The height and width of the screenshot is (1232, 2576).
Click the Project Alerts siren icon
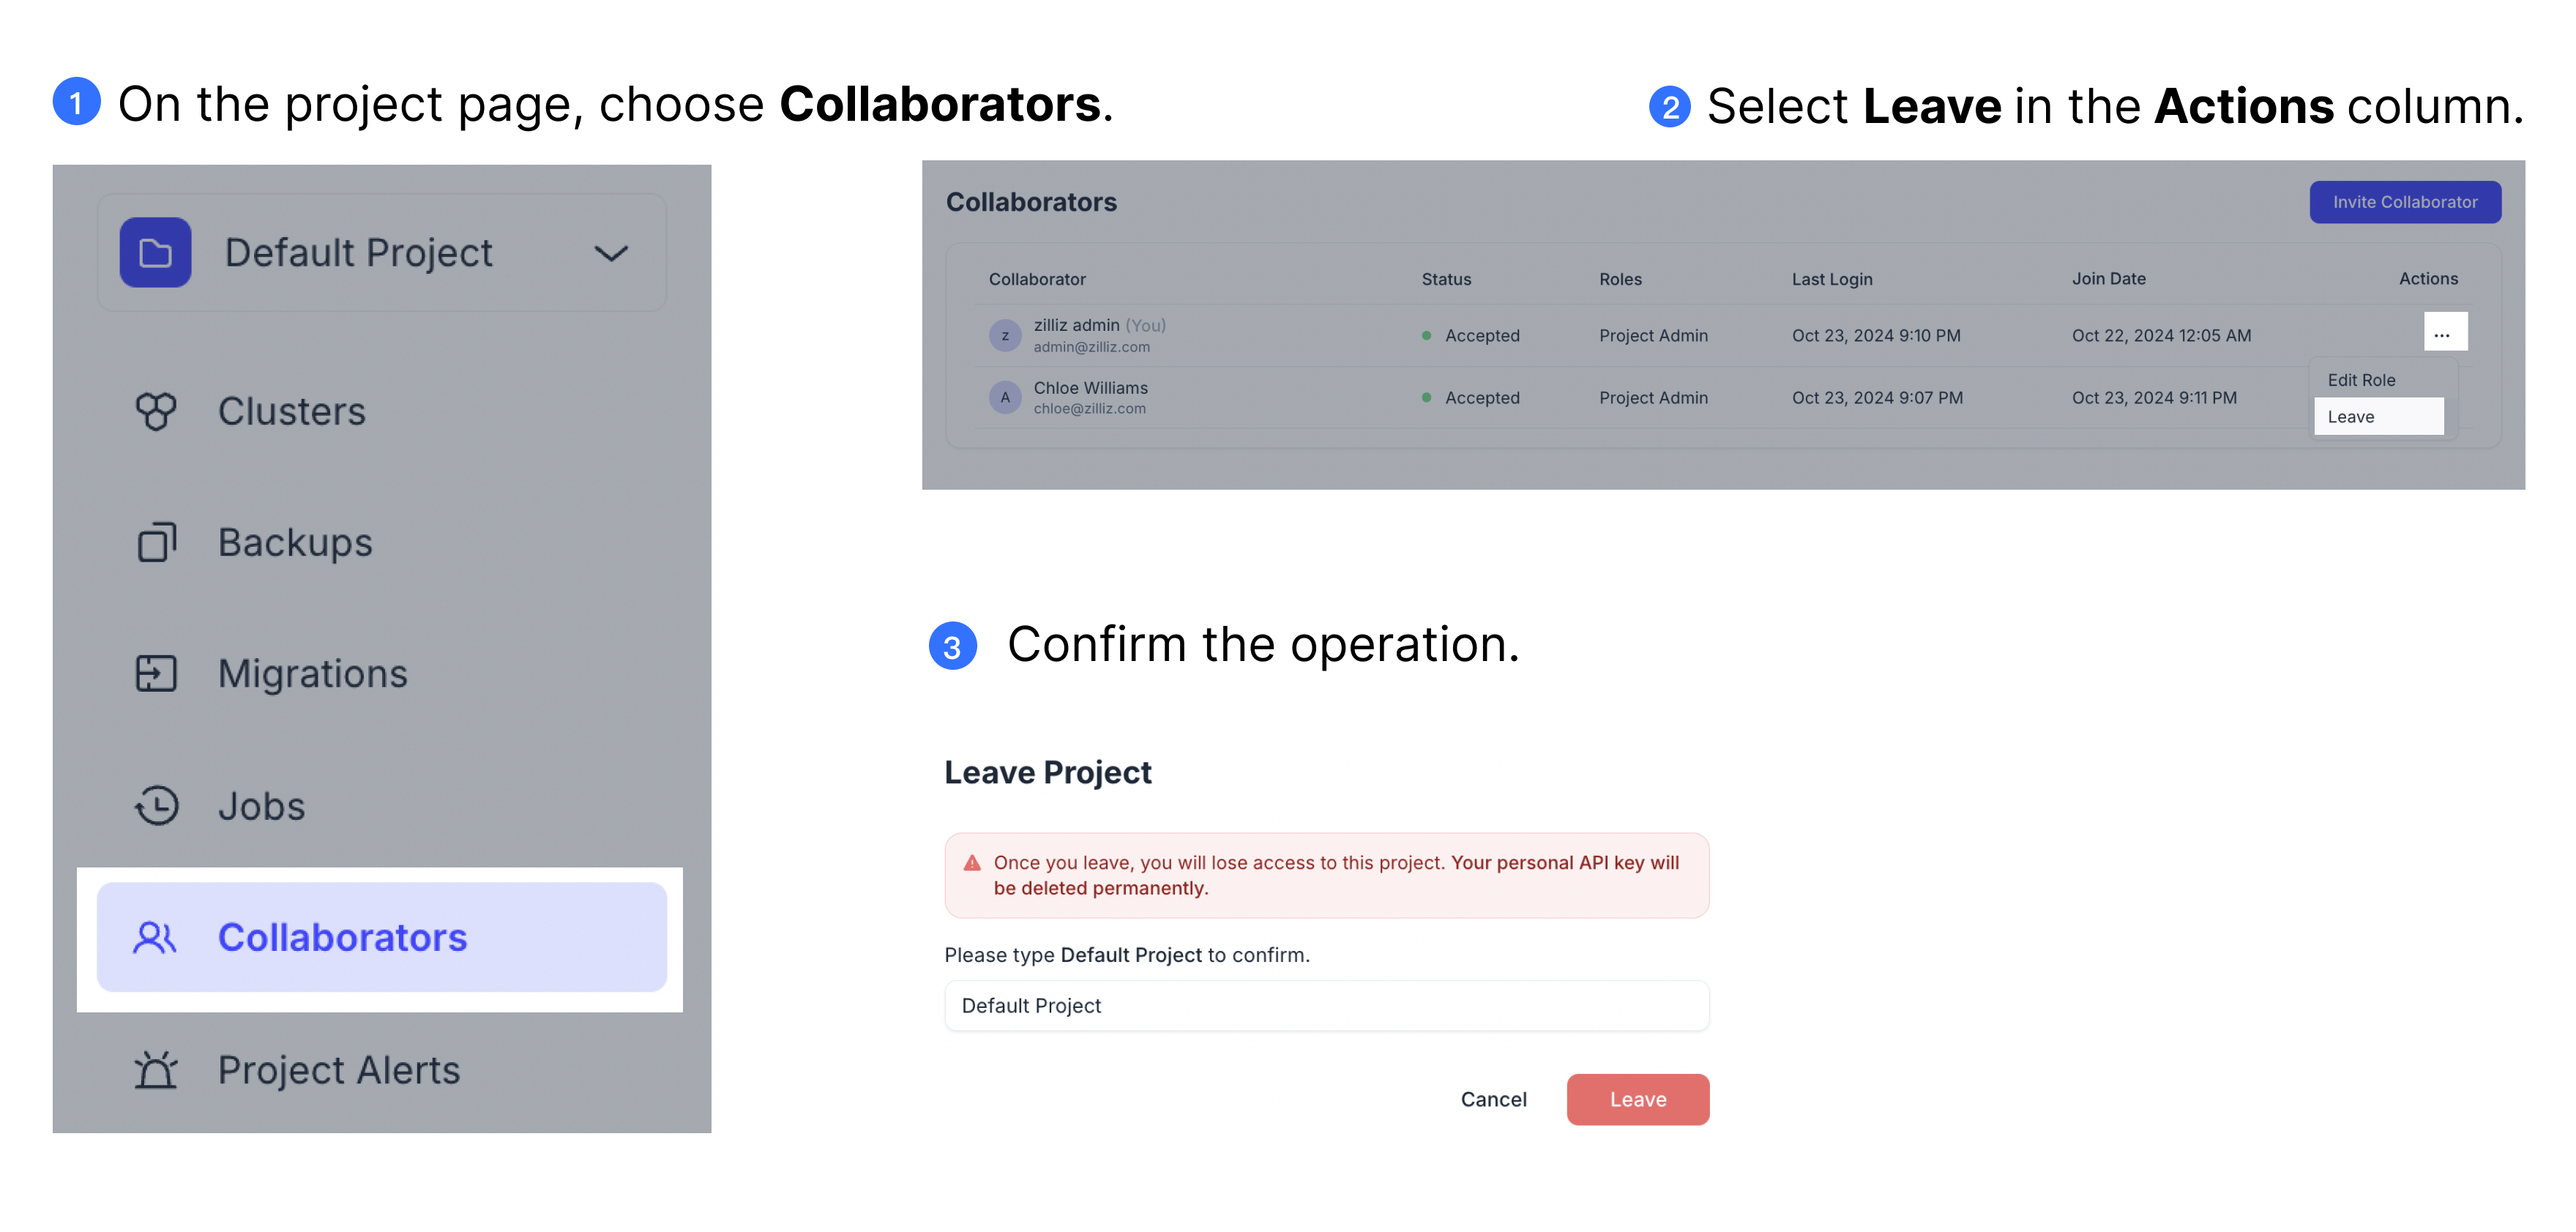pos(156,1069)
